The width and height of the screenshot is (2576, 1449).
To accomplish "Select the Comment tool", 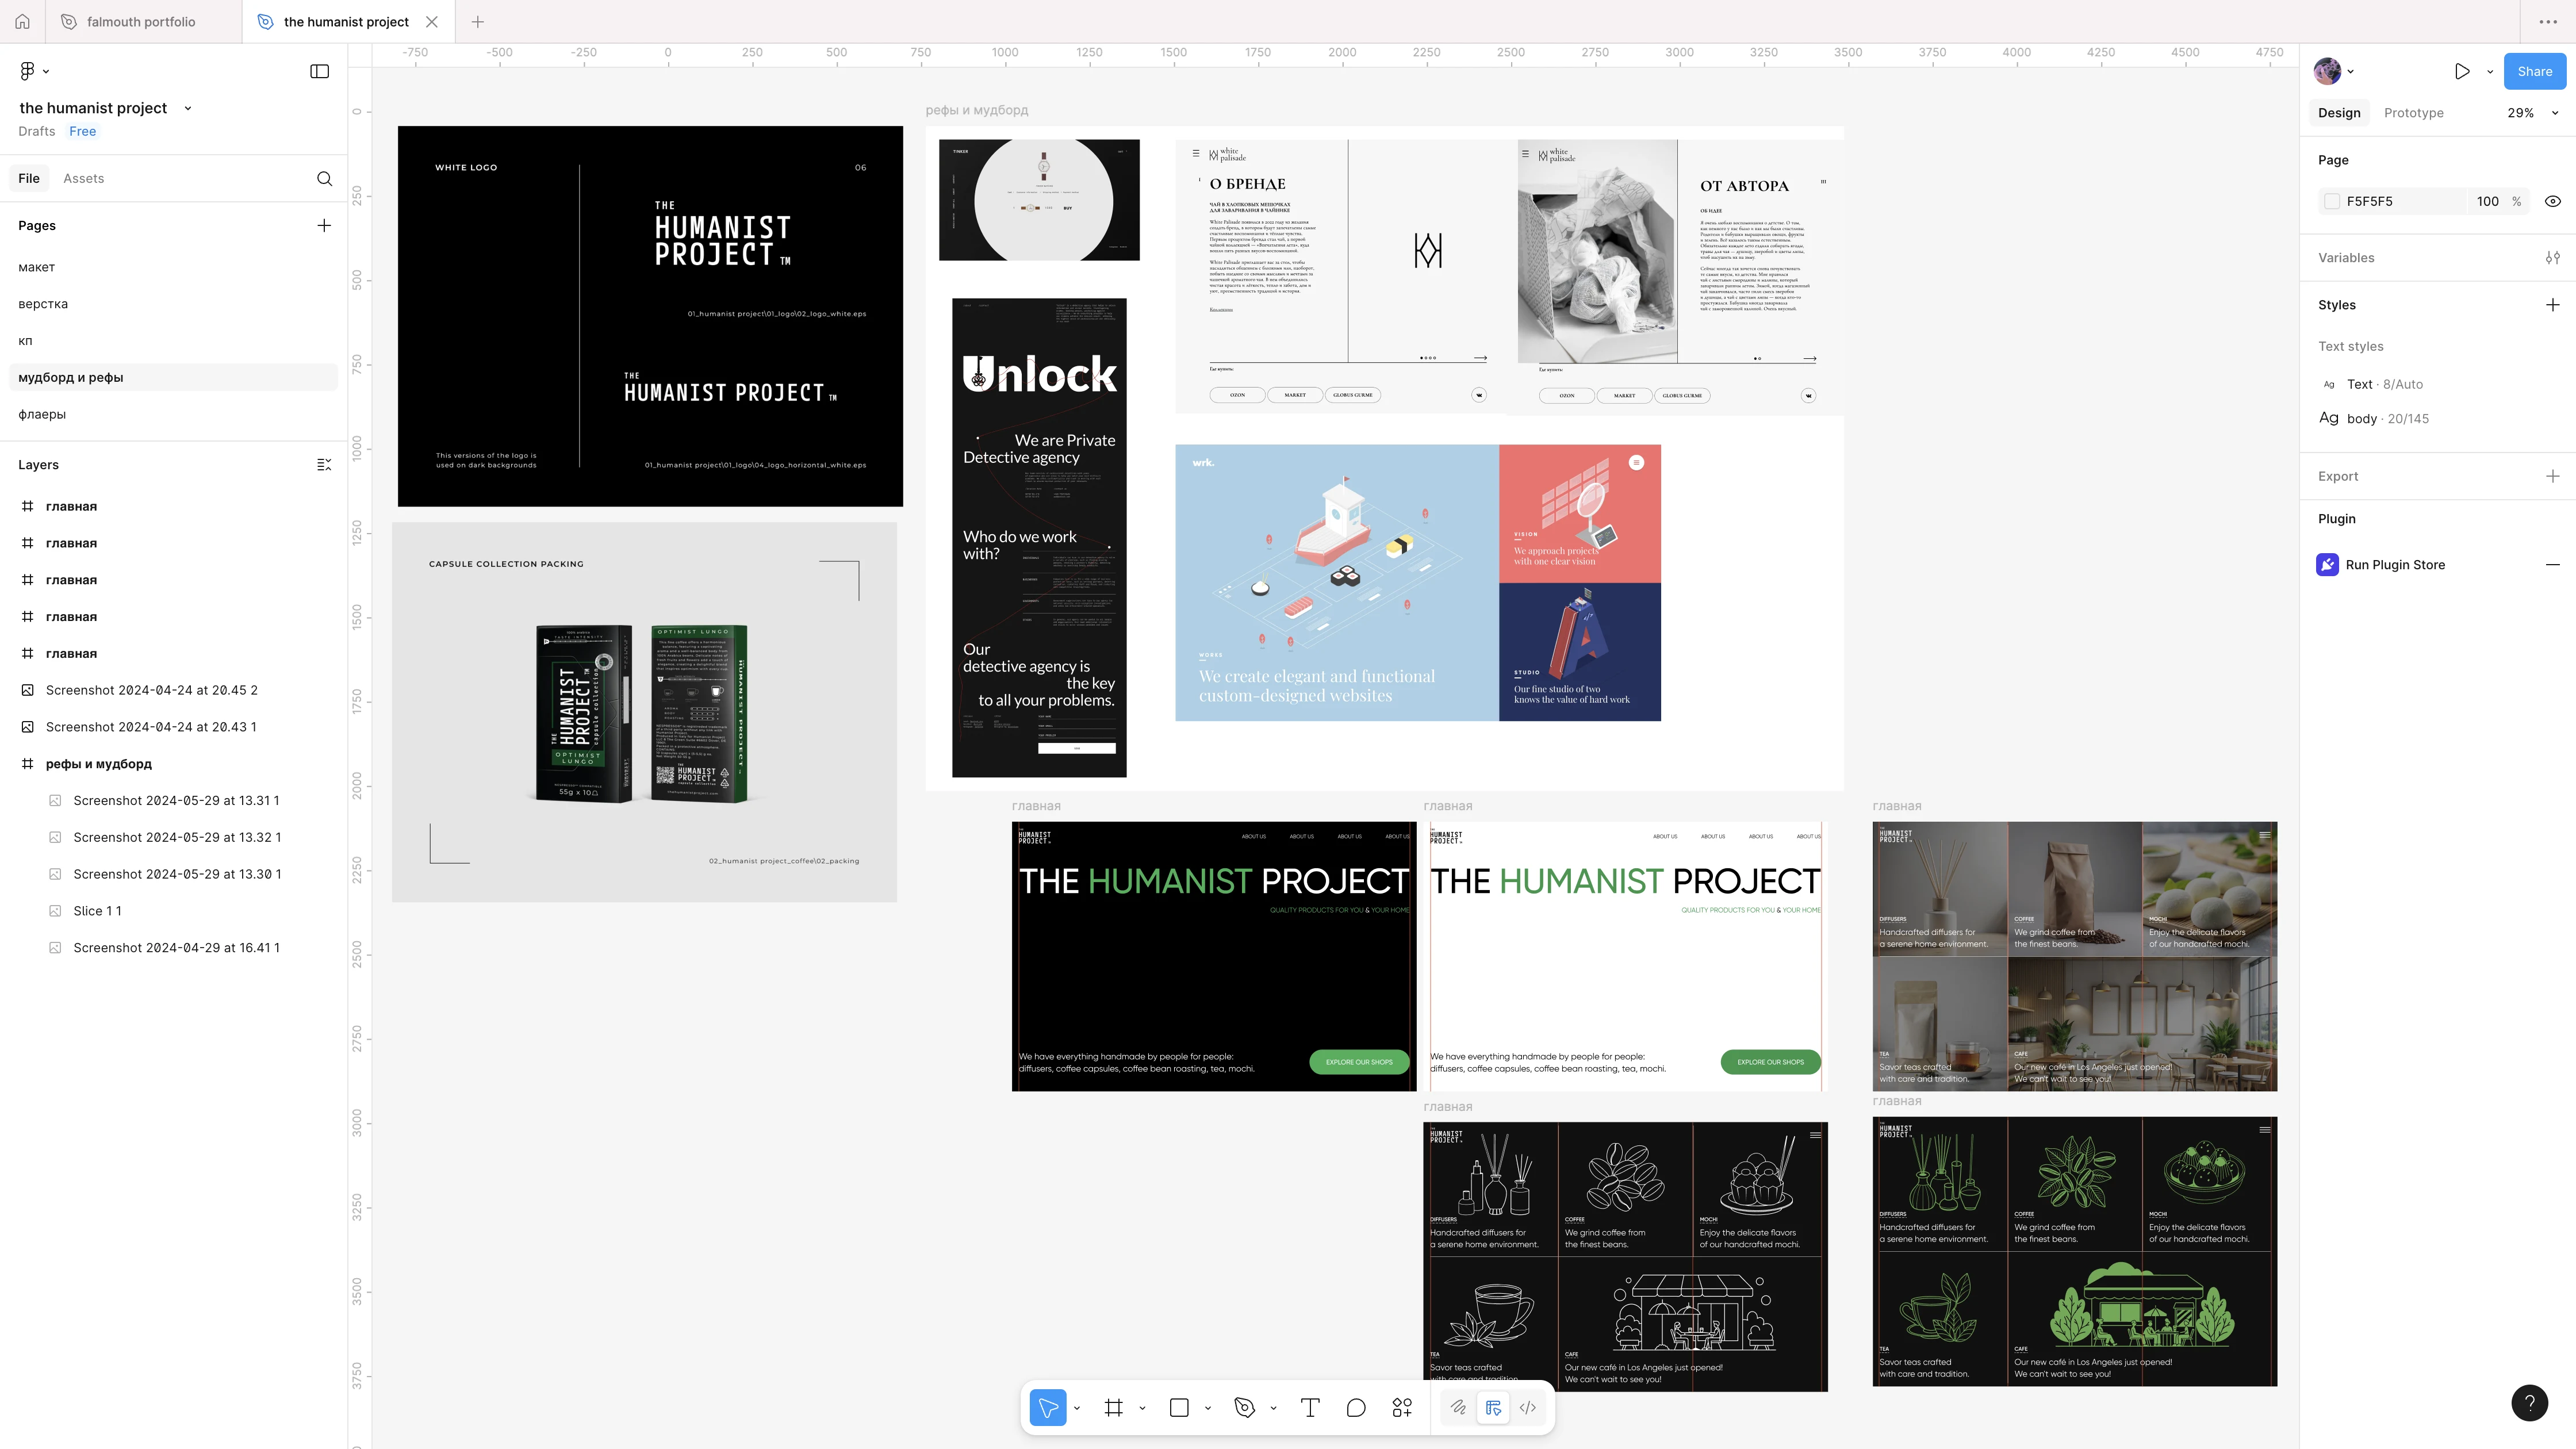I will click(x=1356, y=1407).
